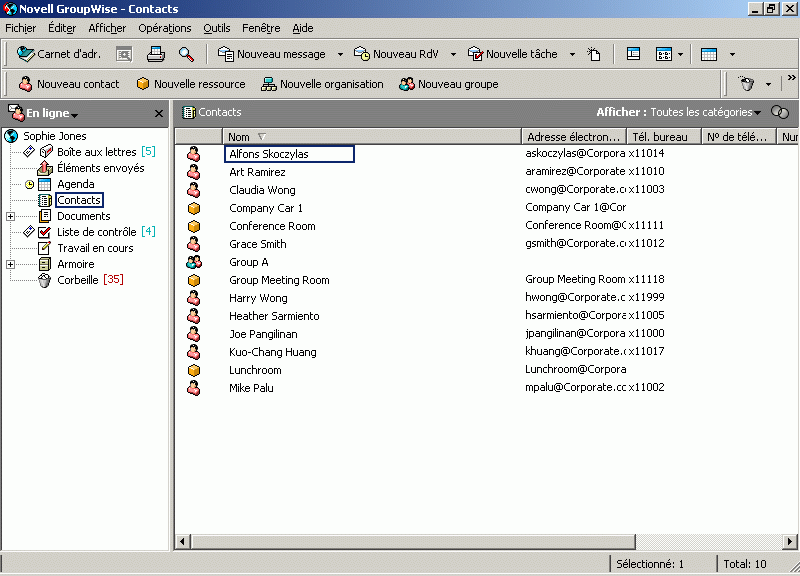Viewport: 800px width, 576px height.
Task: Open the Nouveau message dropdown arrow
Action: point(340,55)
